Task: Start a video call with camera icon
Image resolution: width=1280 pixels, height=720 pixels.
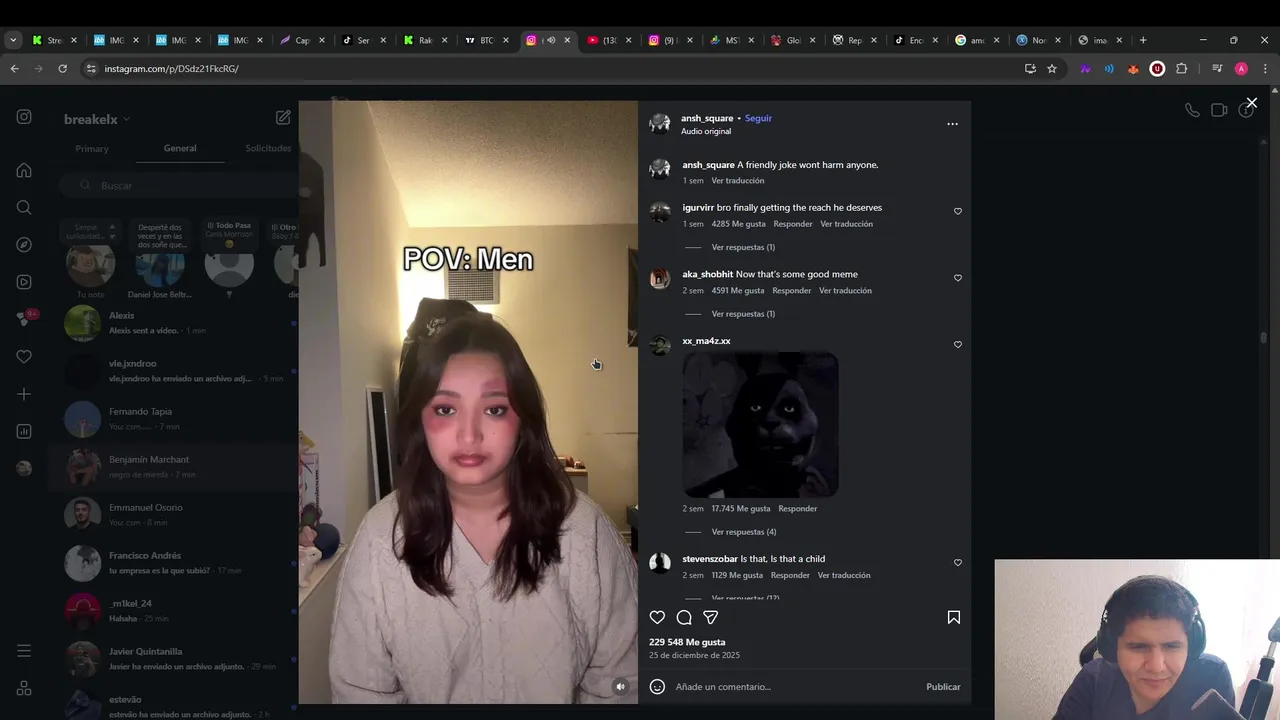Action: click(1219, 110)
